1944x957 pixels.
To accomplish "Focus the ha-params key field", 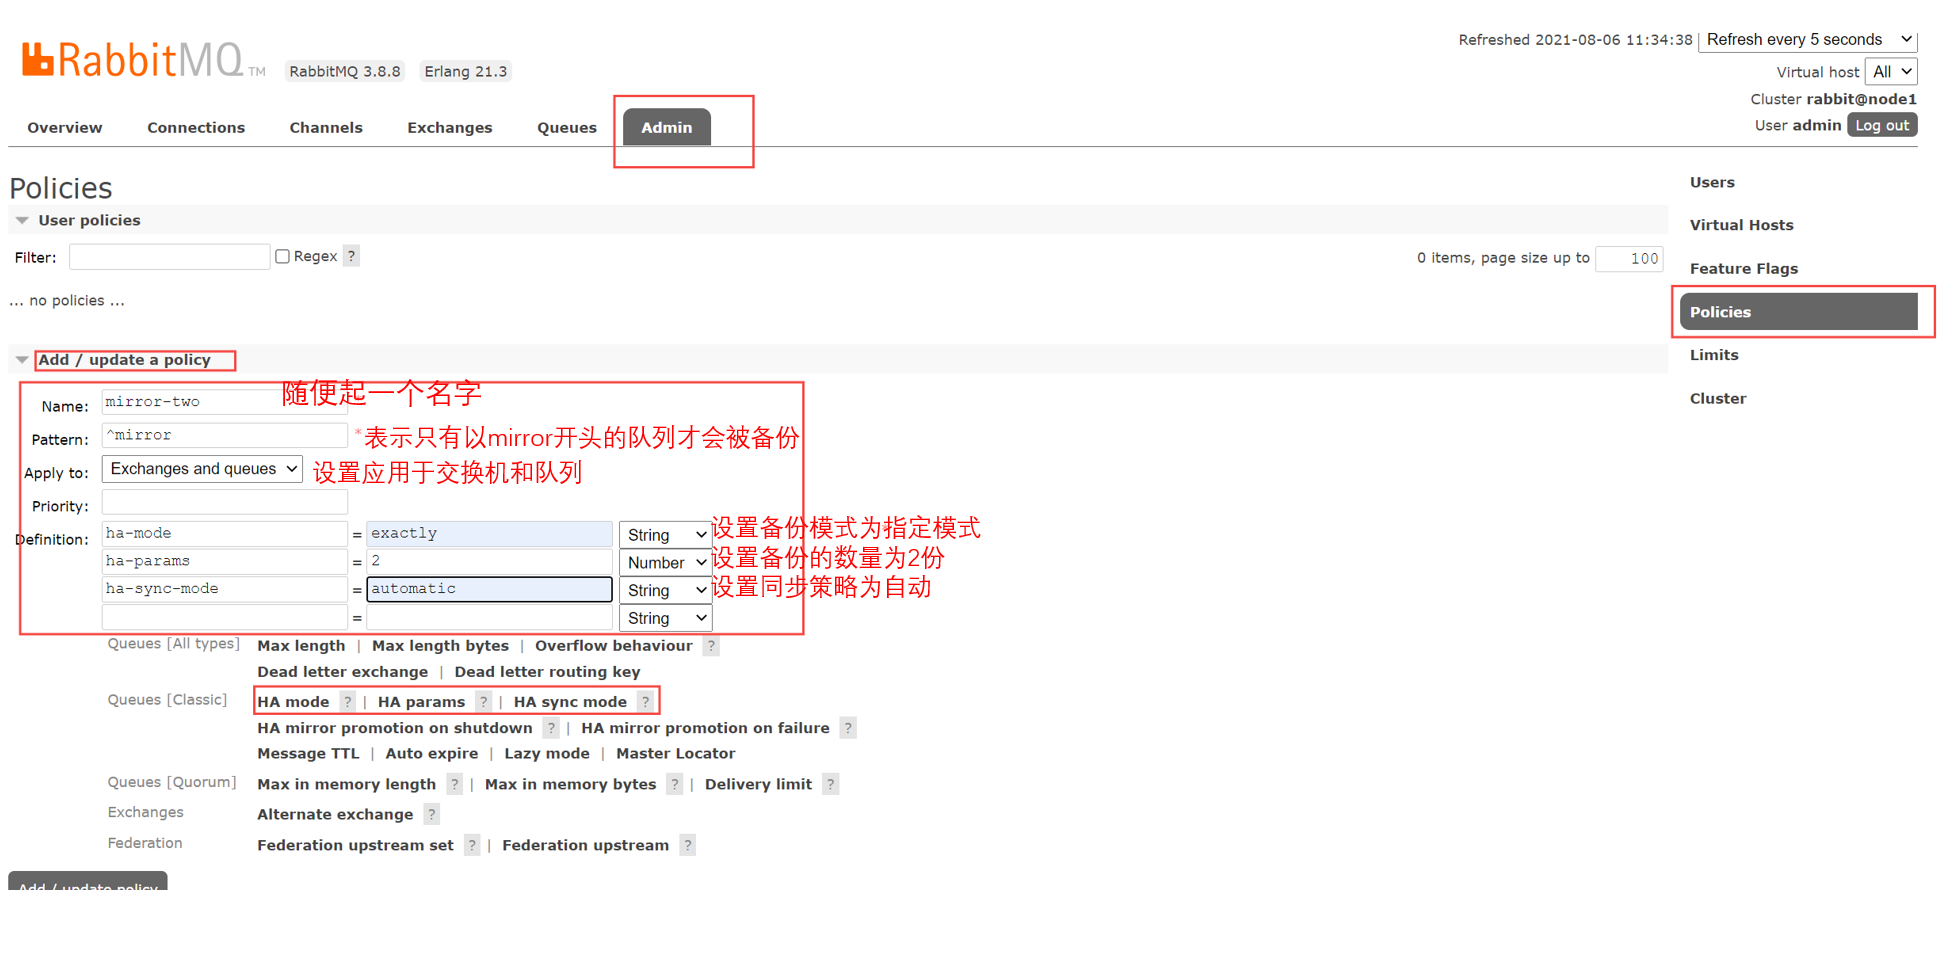I will point(224,562).
